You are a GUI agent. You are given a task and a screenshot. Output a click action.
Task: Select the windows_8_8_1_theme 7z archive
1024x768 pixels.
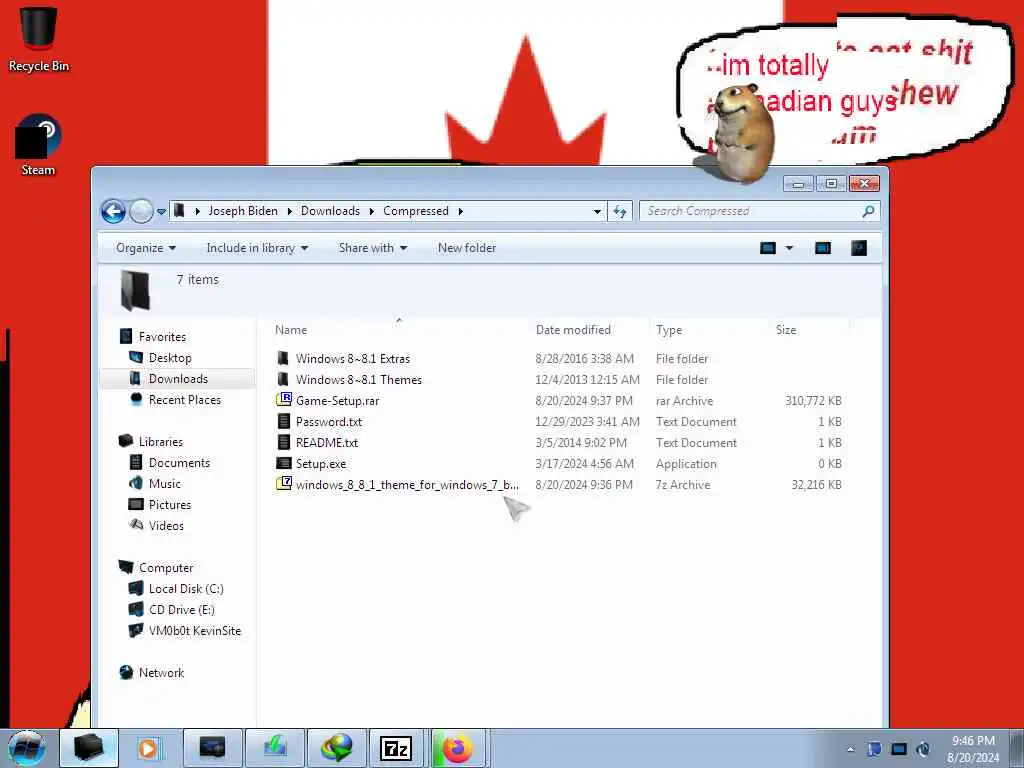coord(407,485)
